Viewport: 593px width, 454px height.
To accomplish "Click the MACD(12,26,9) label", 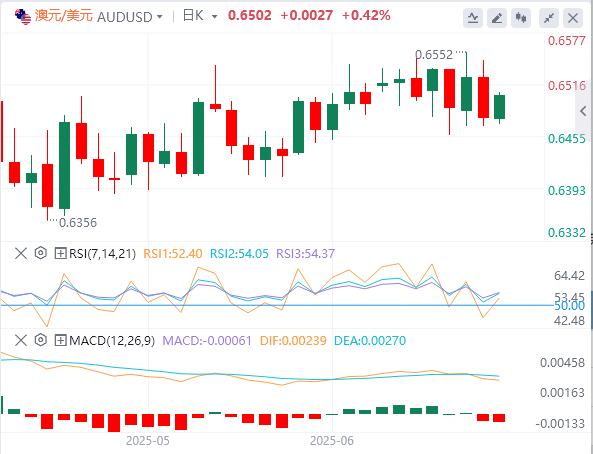I will 112,340.
